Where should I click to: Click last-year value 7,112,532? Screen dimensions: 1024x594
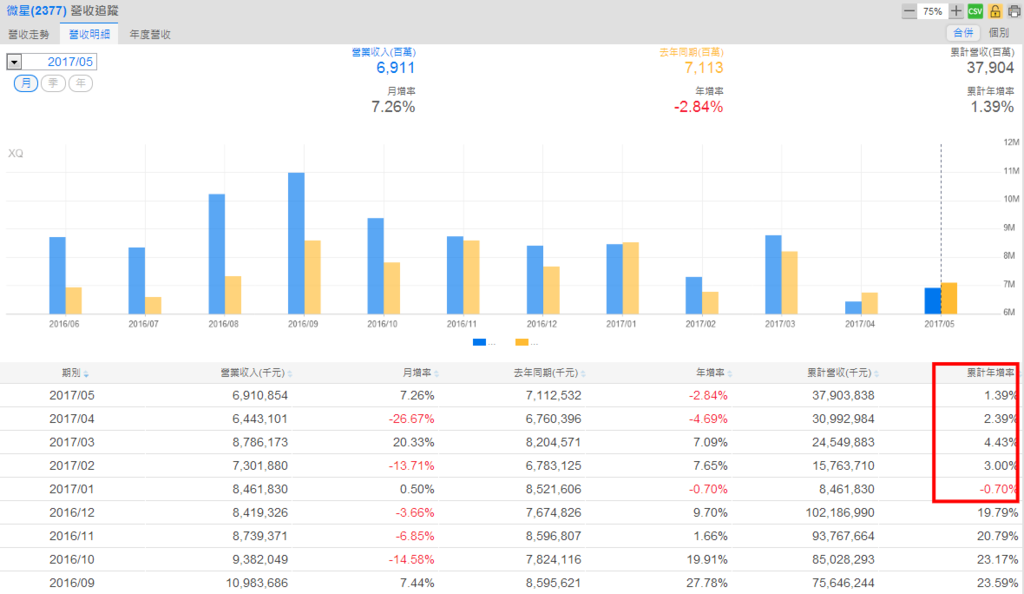click(x=553, y=396)
